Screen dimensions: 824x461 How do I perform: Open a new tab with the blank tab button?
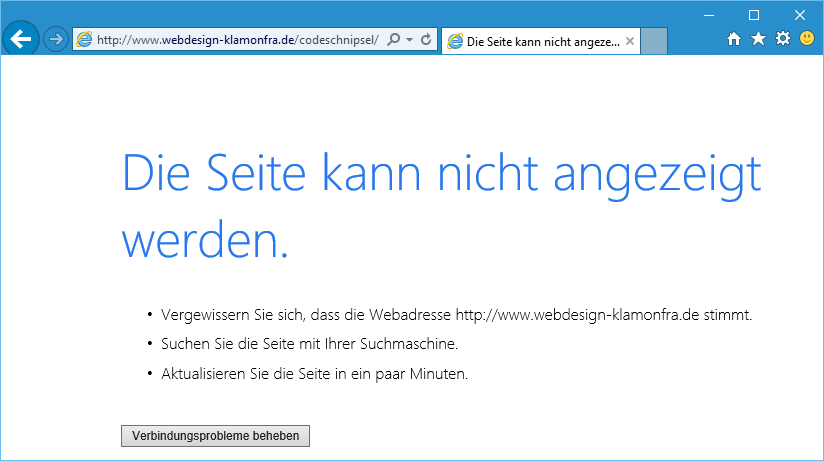pyautogui.click(x=653, y=41)
